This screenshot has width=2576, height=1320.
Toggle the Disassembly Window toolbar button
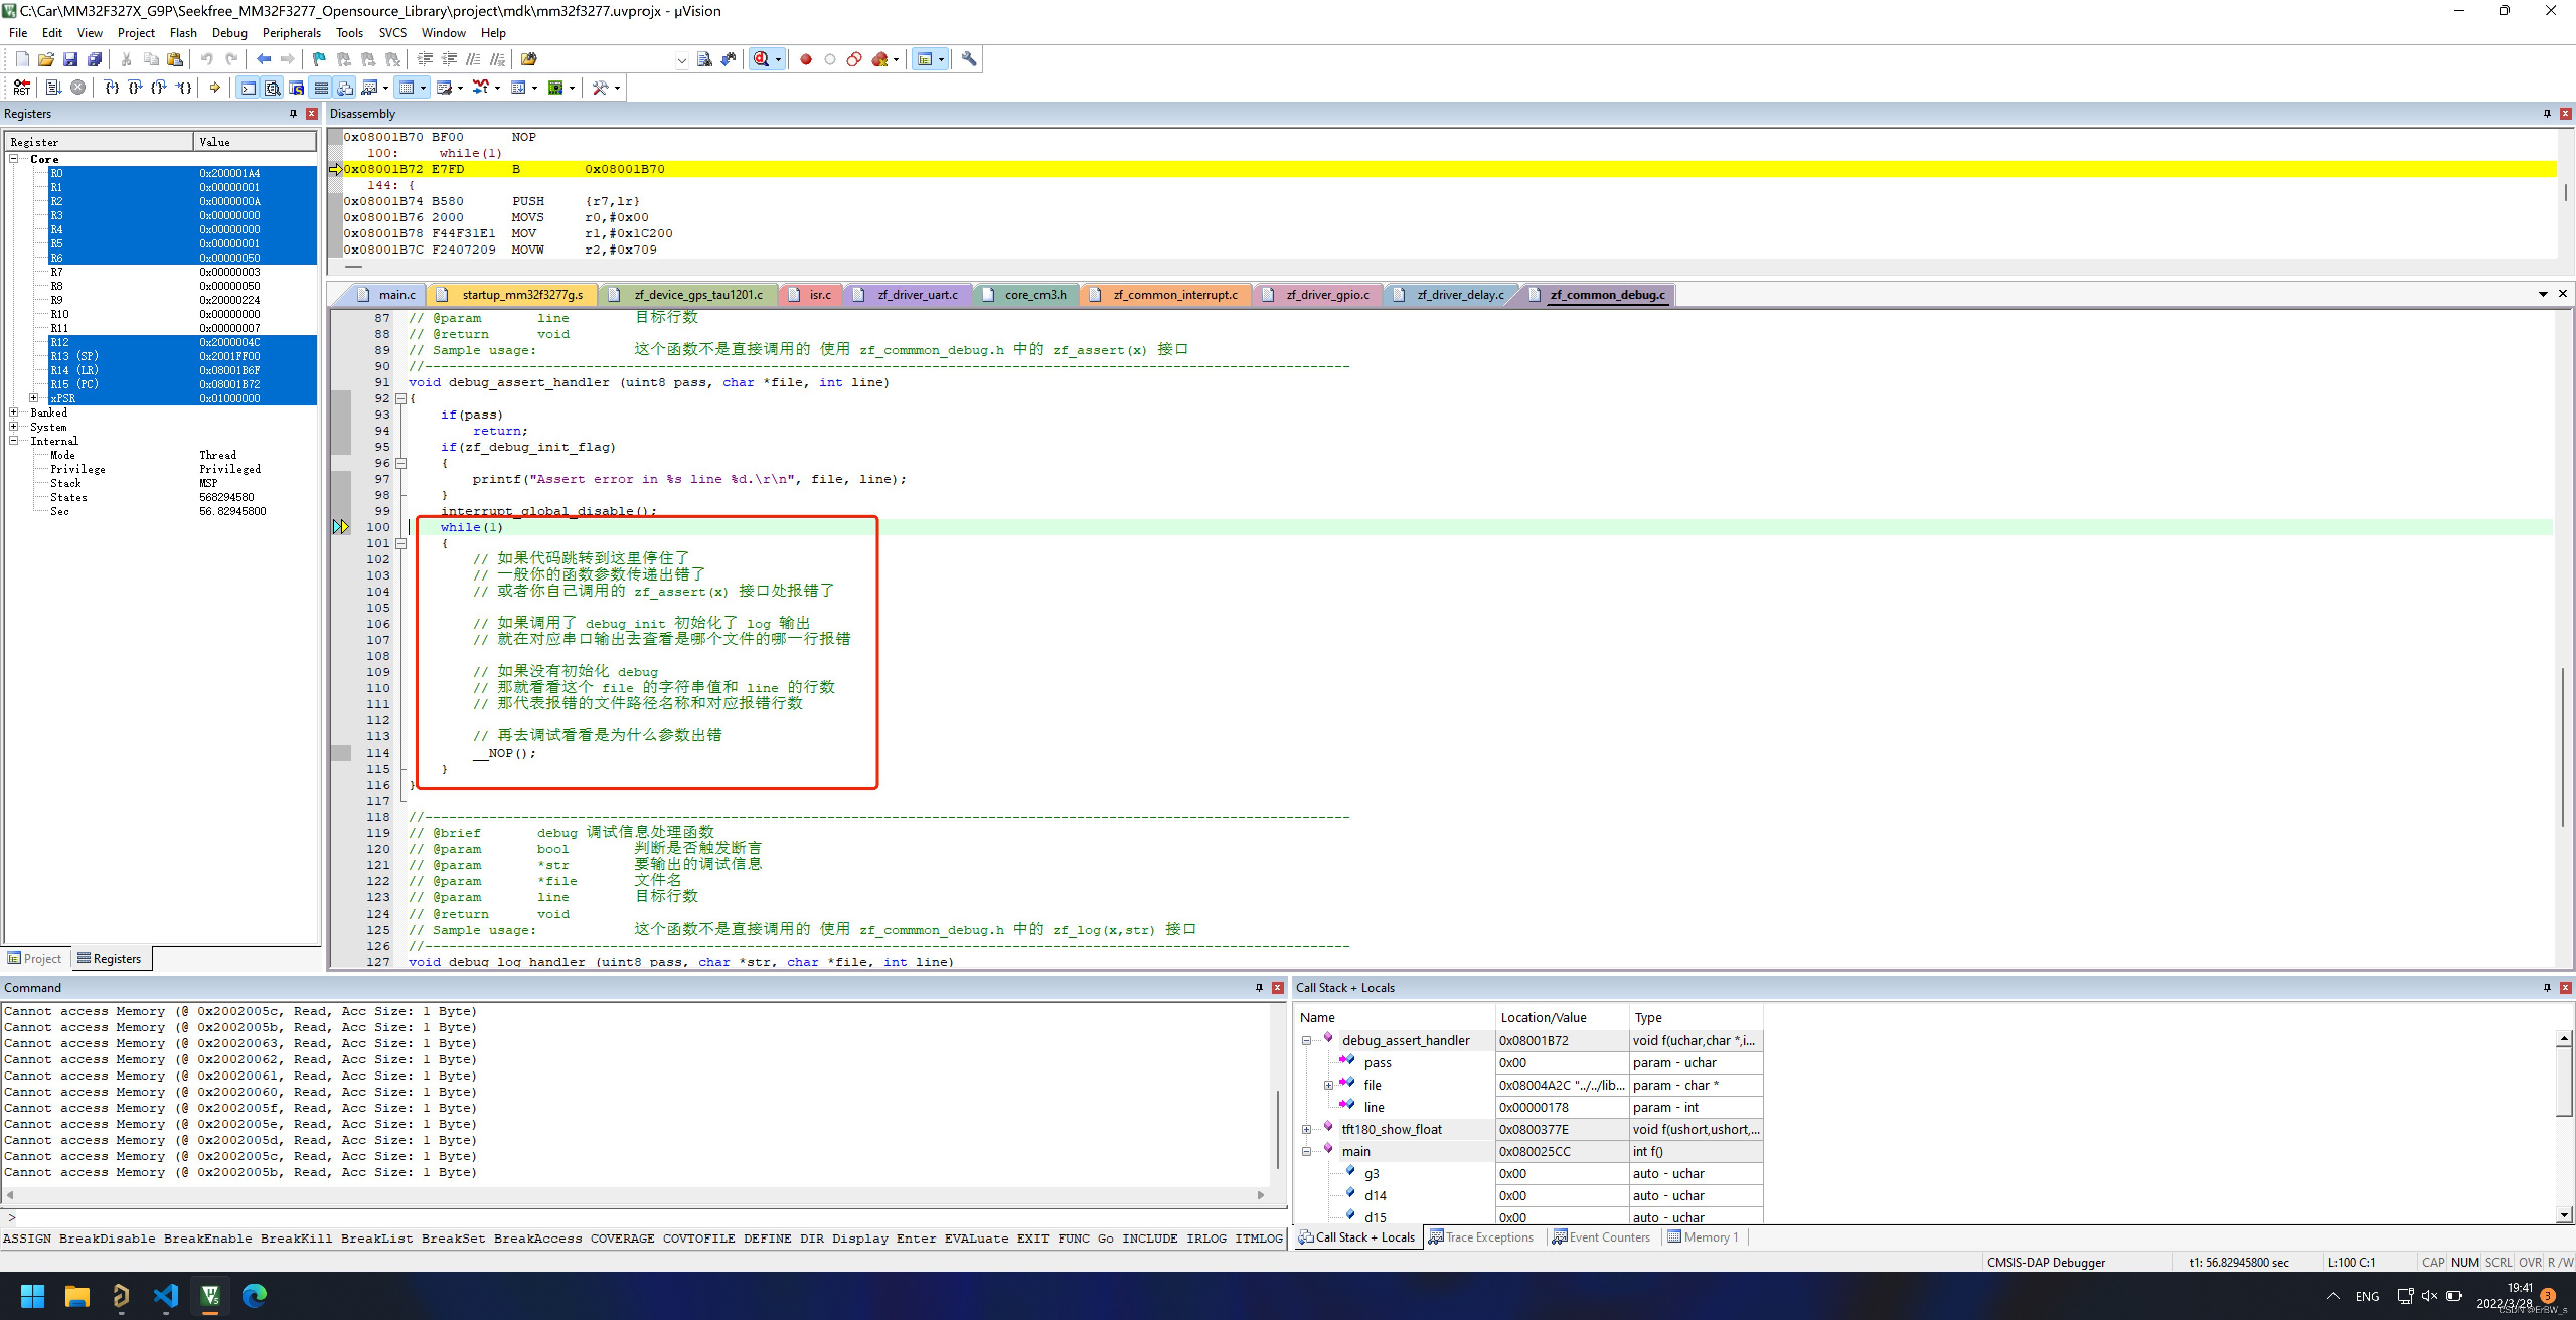pos(272,87)
